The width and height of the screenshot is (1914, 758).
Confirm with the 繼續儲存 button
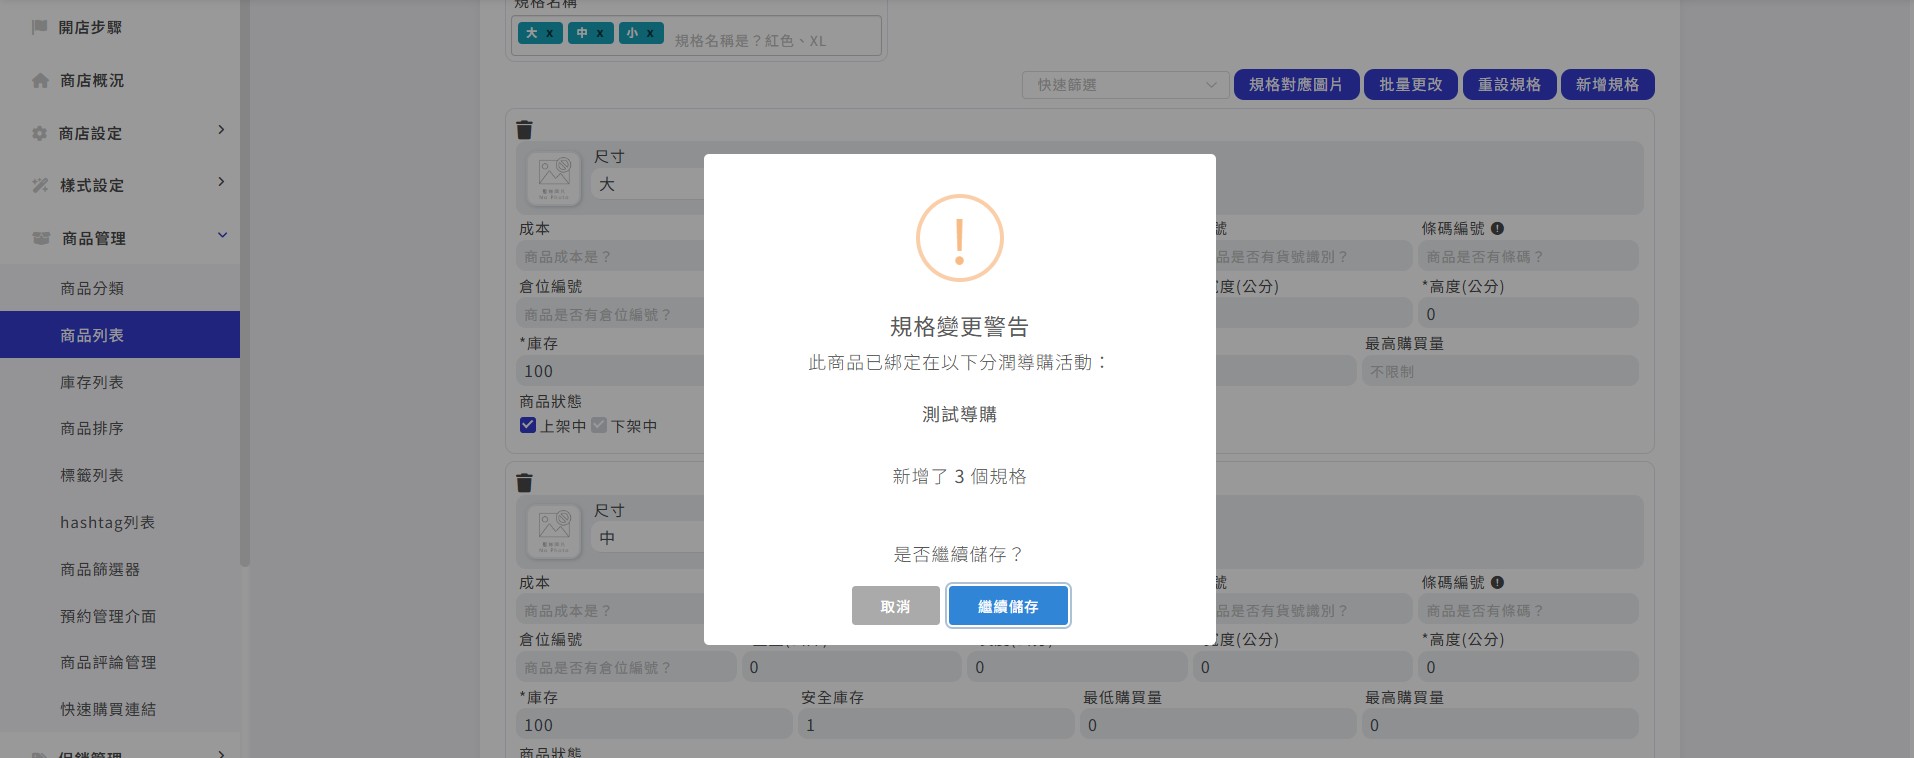[1008, 606]
